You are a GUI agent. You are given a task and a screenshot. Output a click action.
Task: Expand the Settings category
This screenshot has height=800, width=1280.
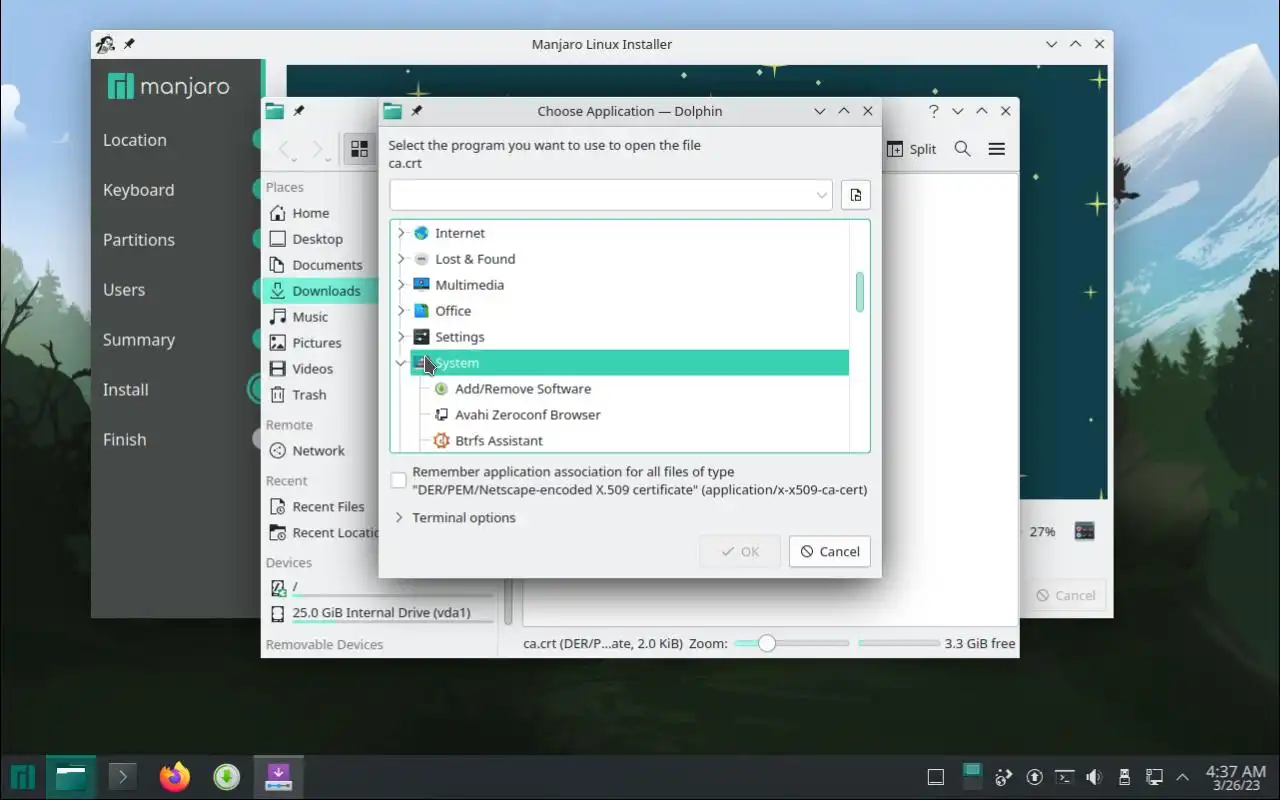click(402, 337)
